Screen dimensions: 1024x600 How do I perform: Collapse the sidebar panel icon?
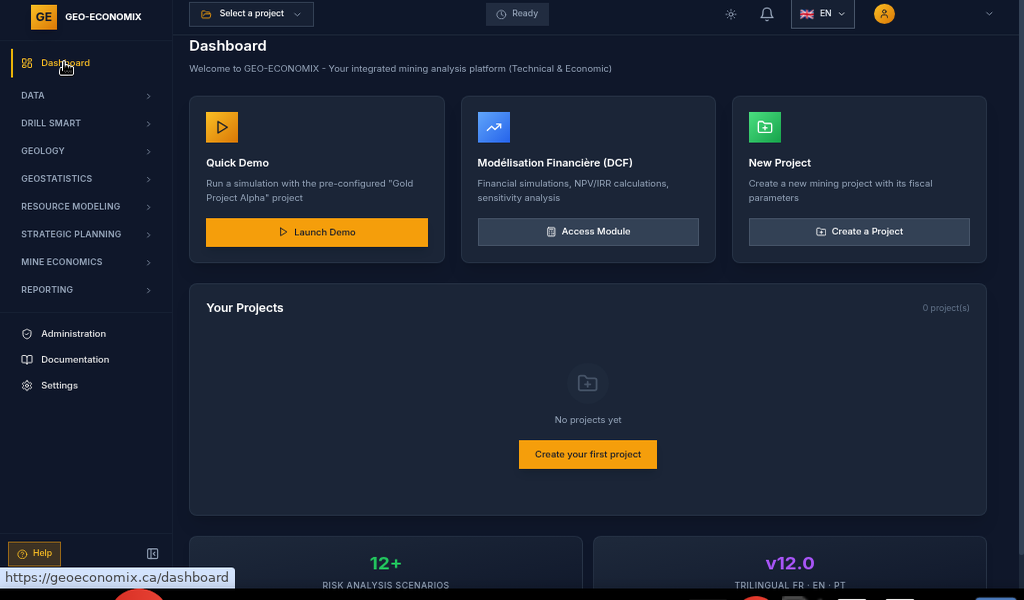152,554
